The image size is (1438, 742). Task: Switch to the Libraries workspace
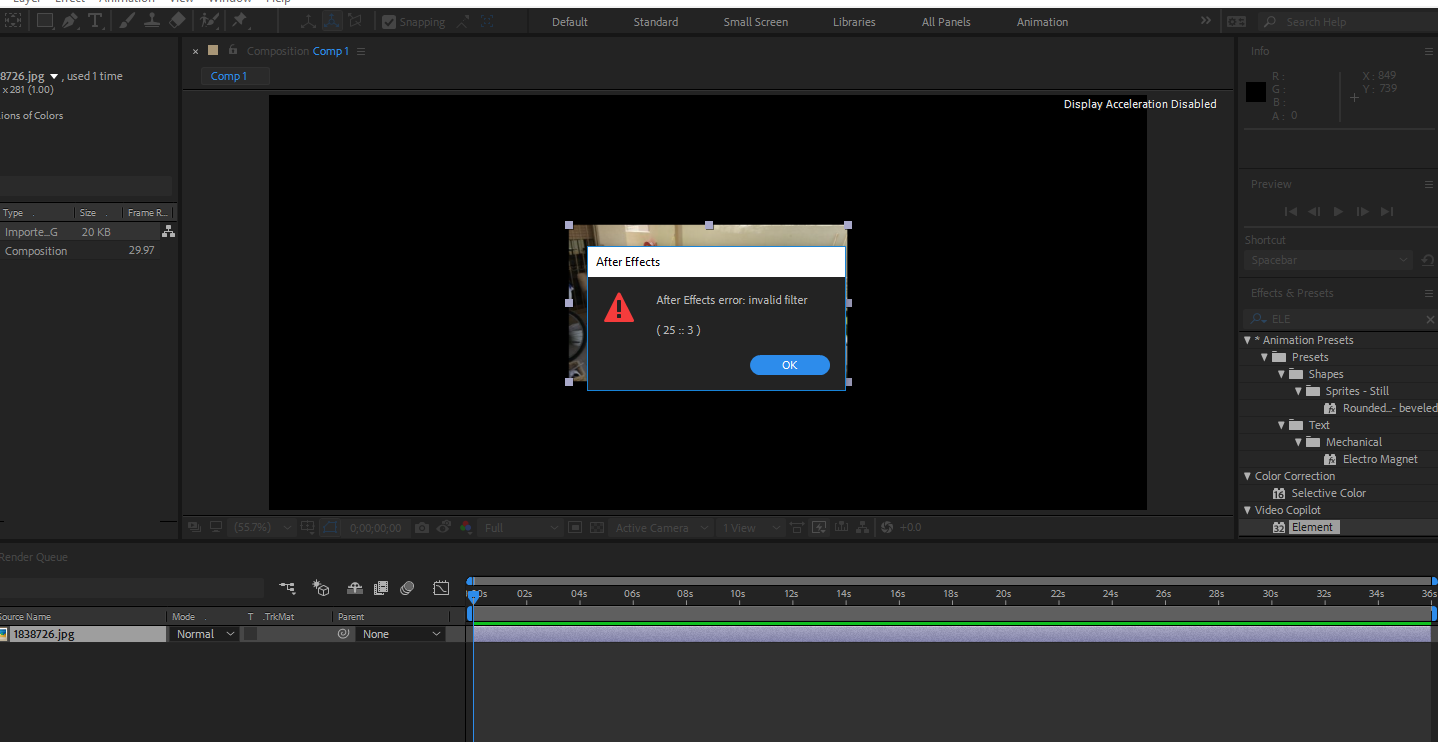tap(854, 22)
